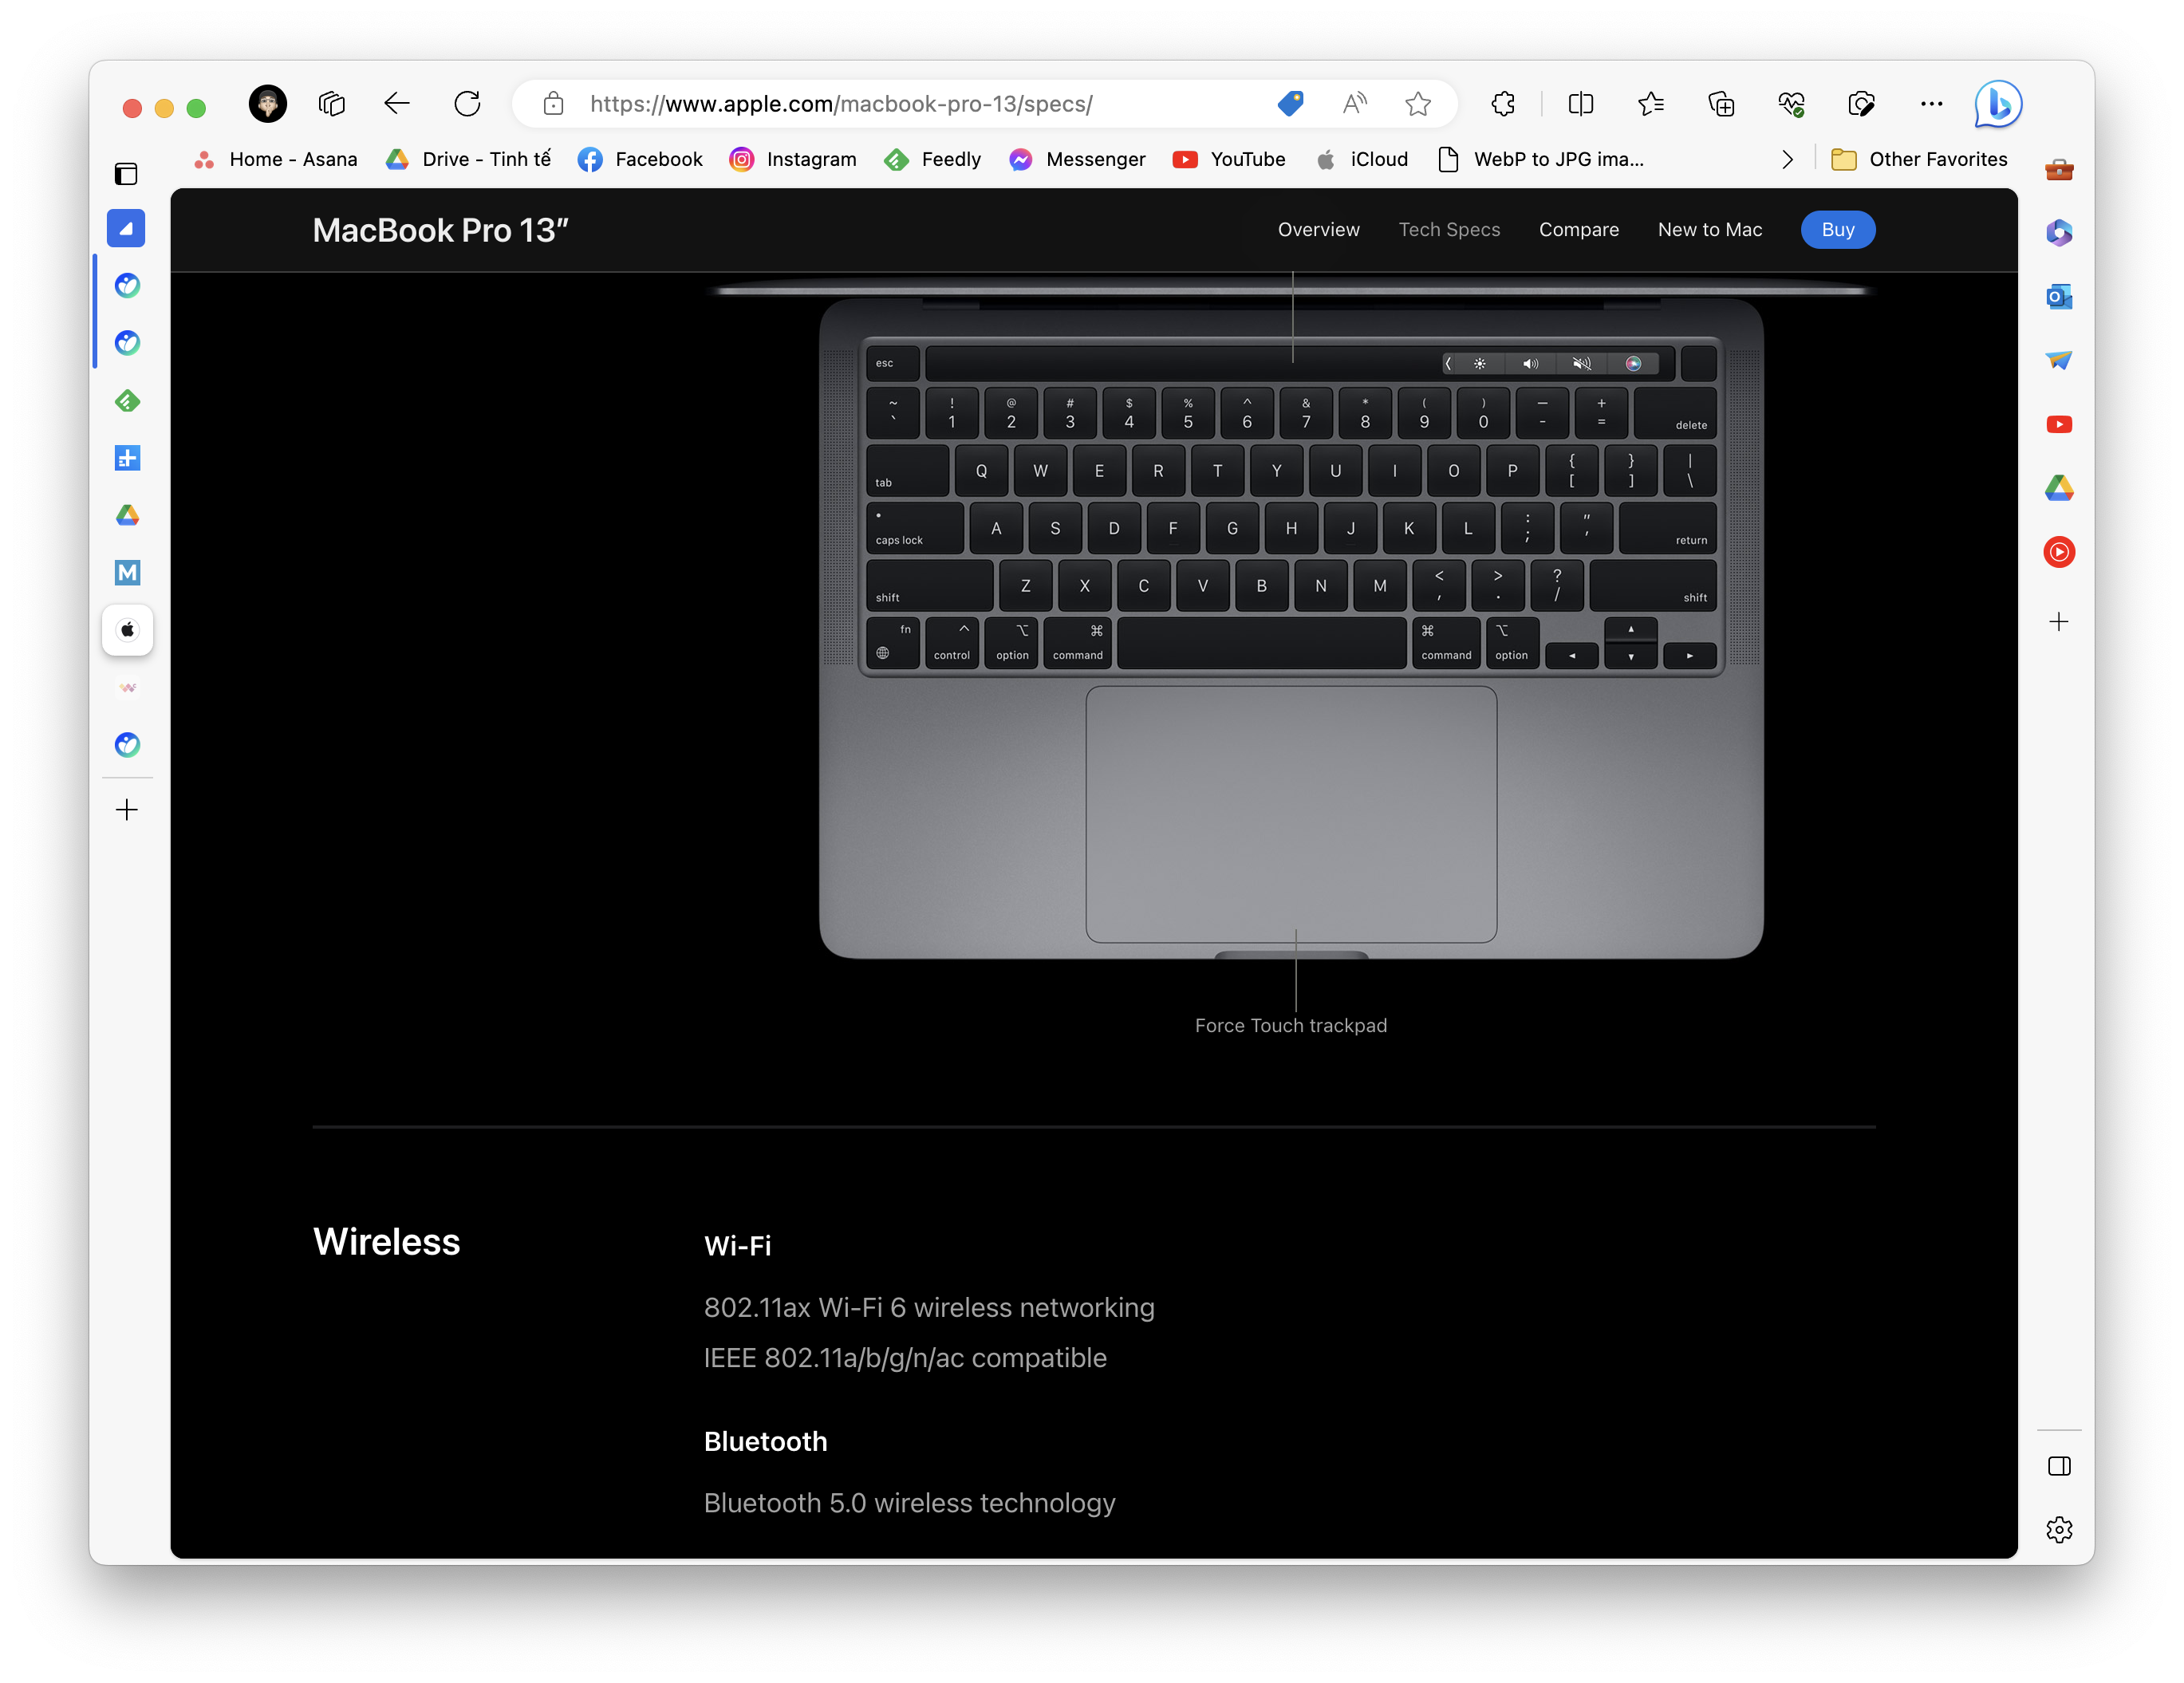Screen dimensions: 2184x1683
Task: Select the Apple vertical tab
Action: (127, 630)
